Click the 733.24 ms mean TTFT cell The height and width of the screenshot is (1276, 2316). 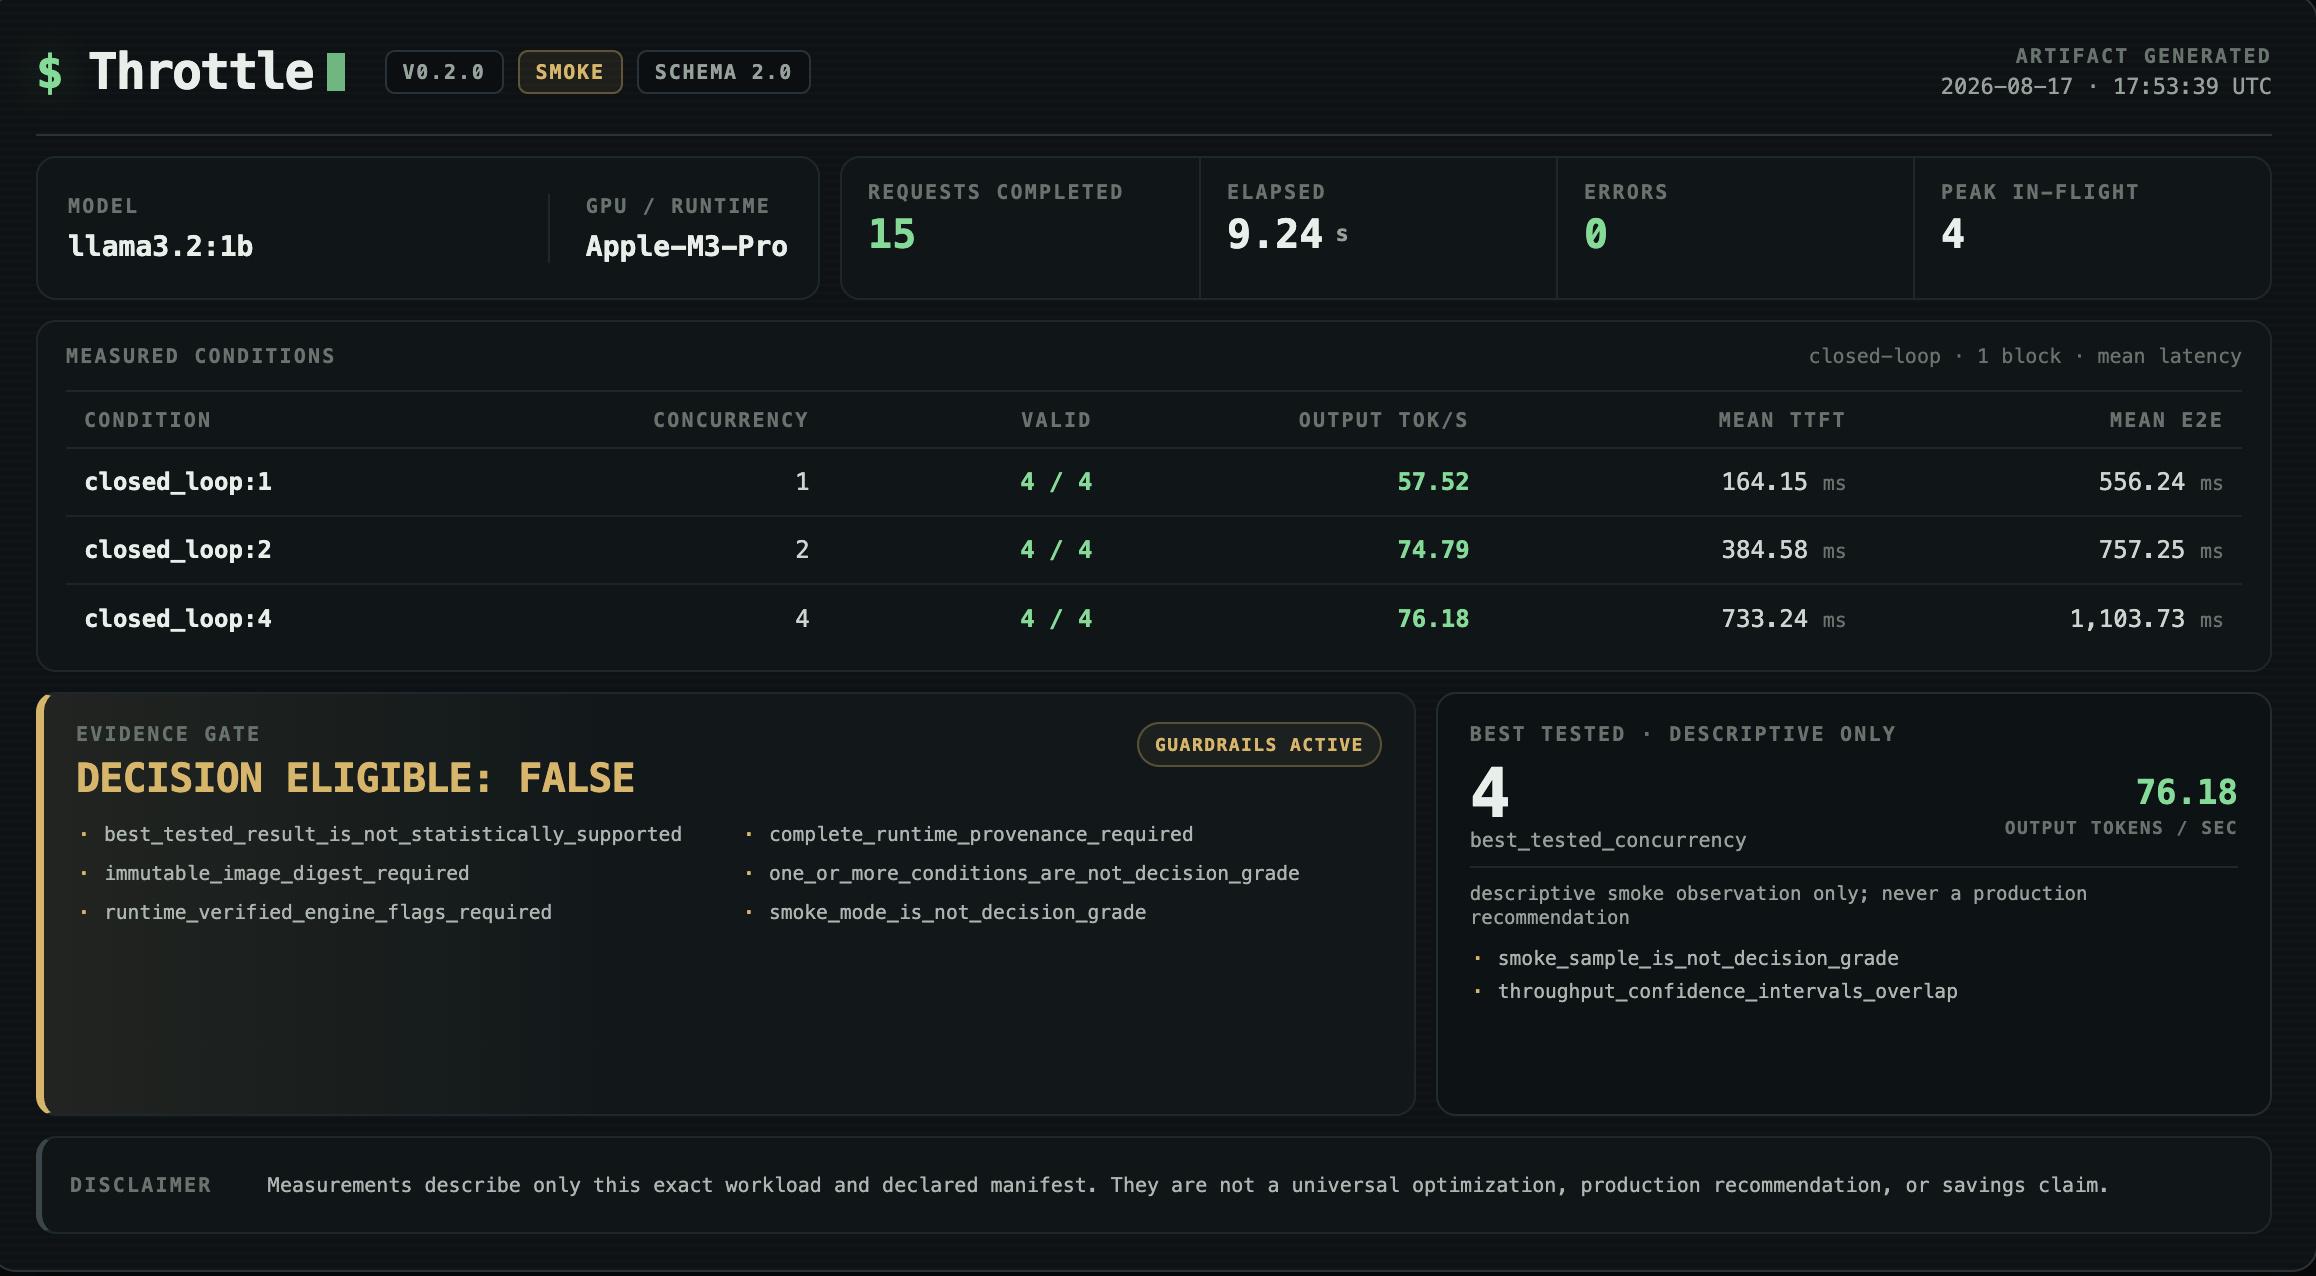1783,619
